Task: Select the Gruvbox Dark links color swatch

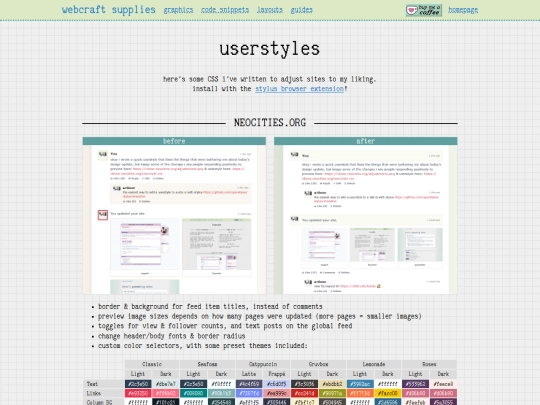Action: pos(332,393)
